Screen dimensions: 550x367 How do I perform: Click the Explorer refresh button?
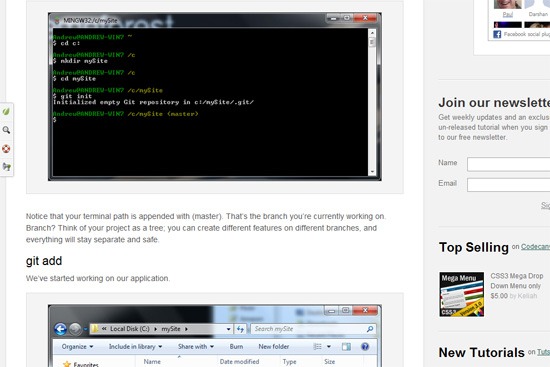(240, 329)
